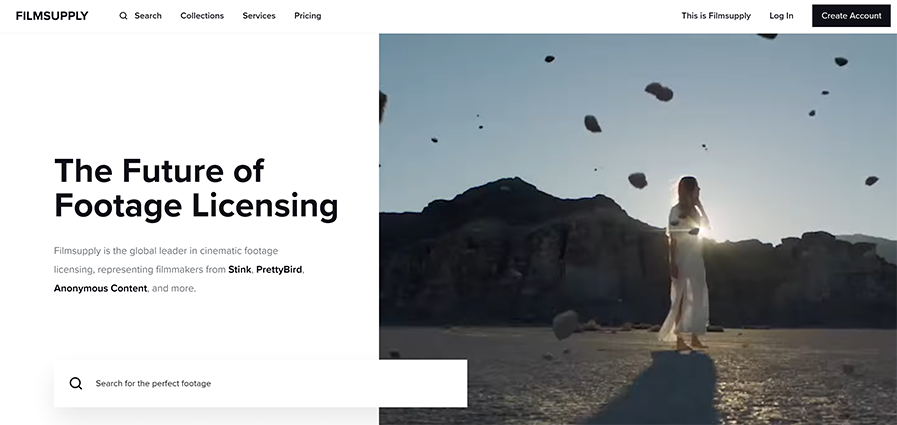The width and height of the screenshot is (897, 425).
Task: Follow the PrettyBird link
Action: click(279, 269)
